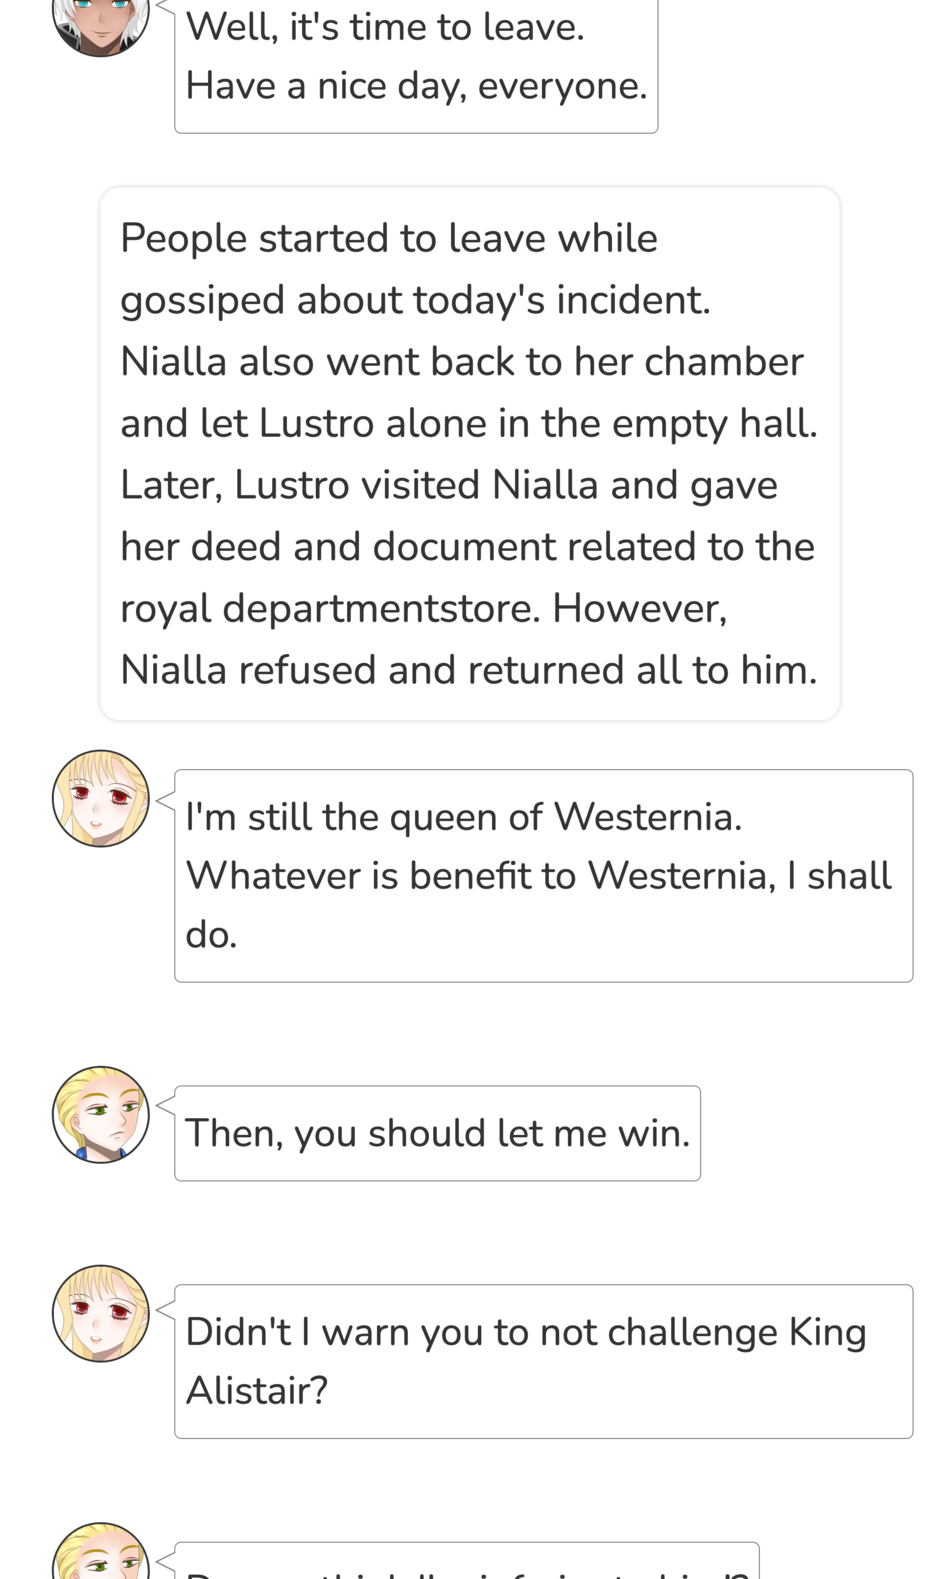Image resolution: width=940 pixels, height=1579 pixels.
Task: Click the 'Have a nice day, everyone.' line
Action: point(416,86)
